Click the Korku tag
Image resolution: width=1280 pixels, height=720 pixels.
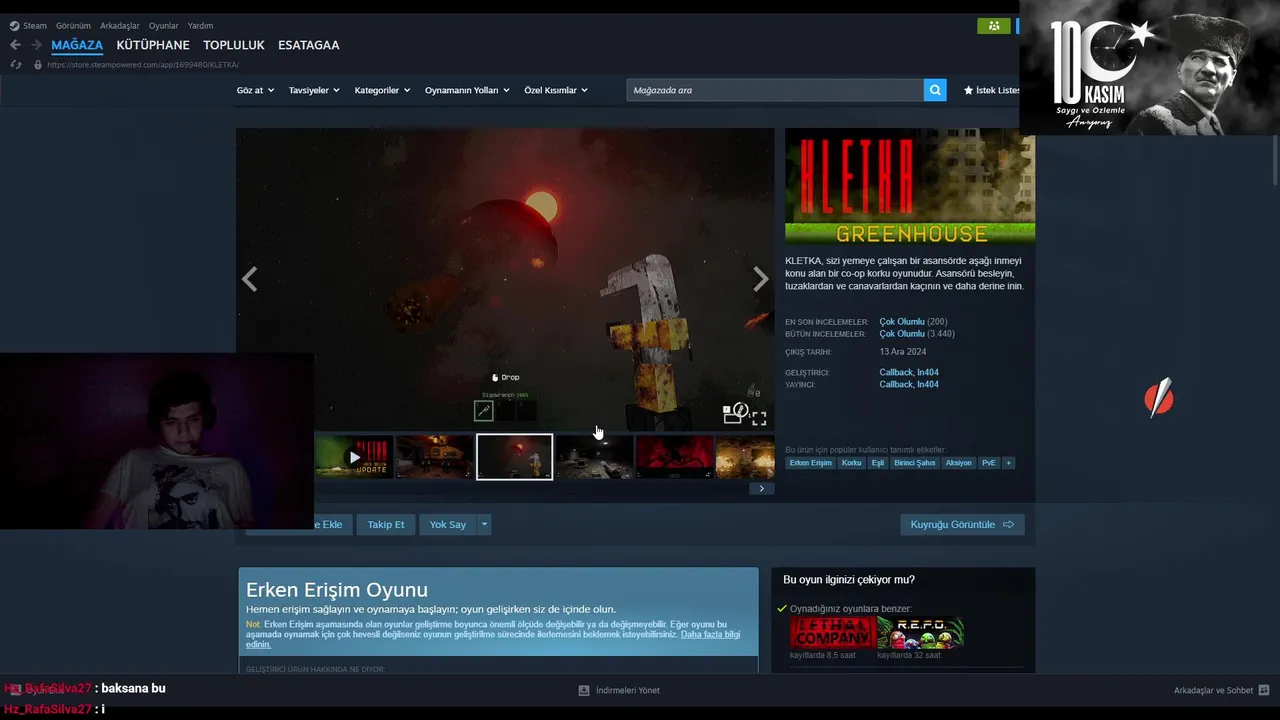851,463
